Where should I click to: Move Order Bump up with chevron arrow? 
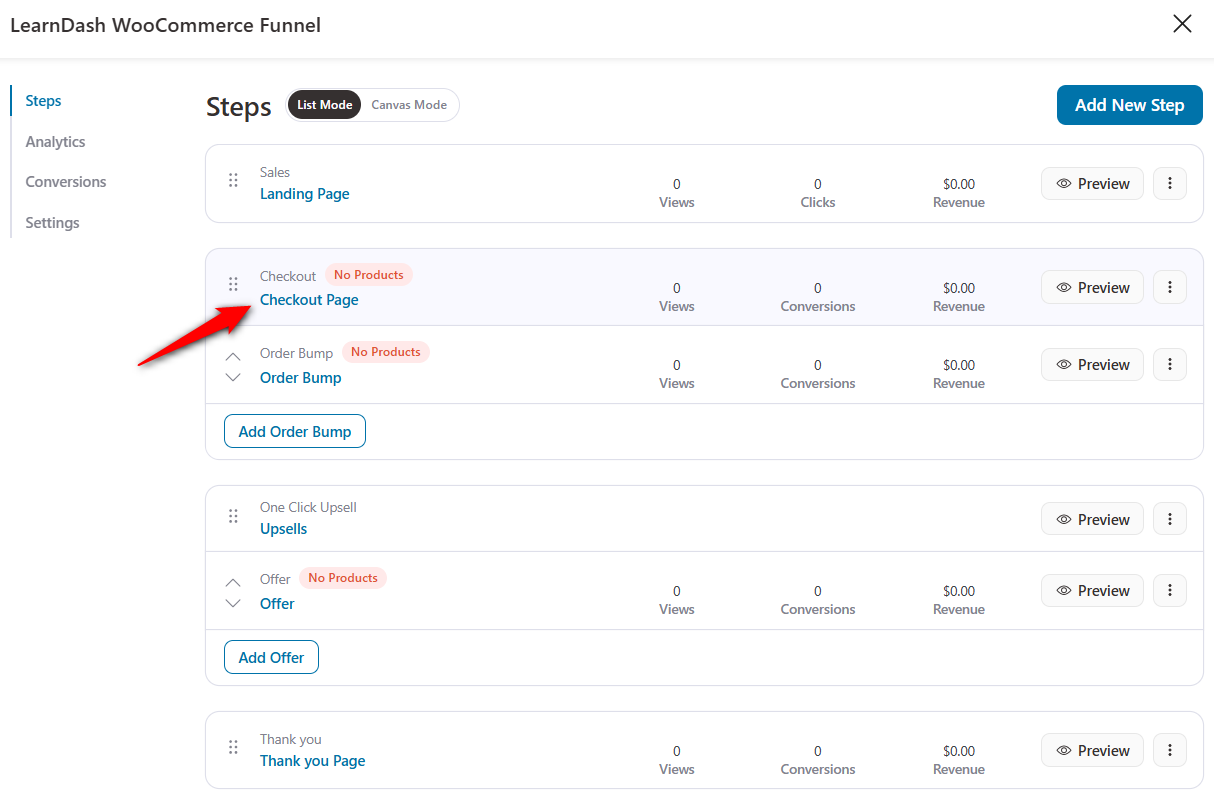coord(233,356)
